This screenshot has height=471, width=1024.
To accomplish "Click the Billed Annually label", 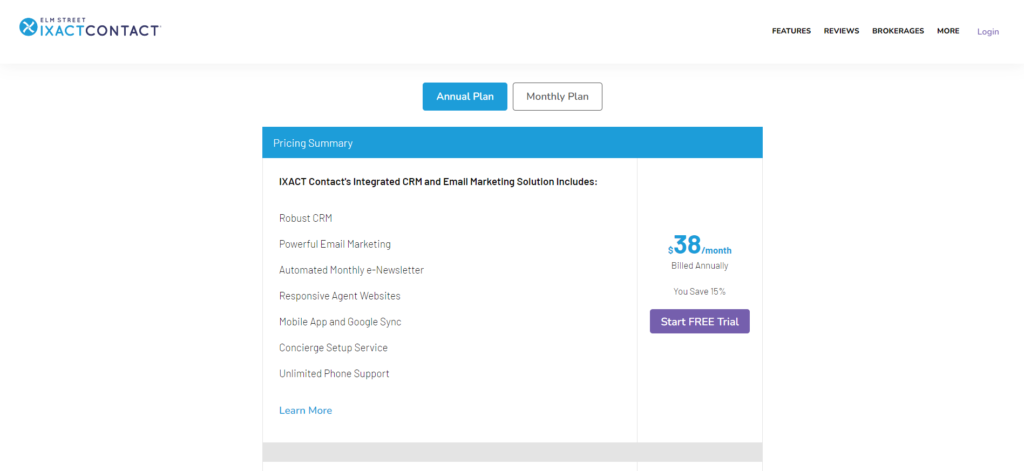I will (699, 266).
